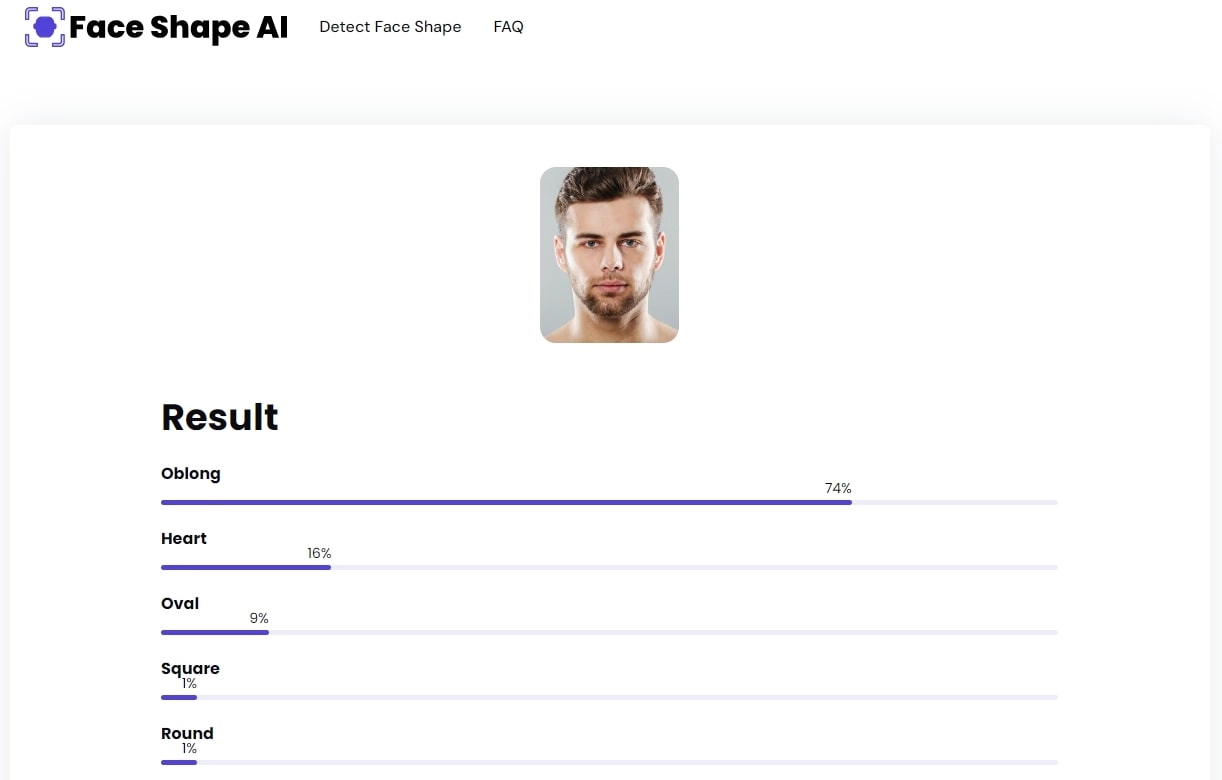Click the Face Shape AI logo icon
The width and height of the screenshot is (1222, 780).
(x=45, y=27)
